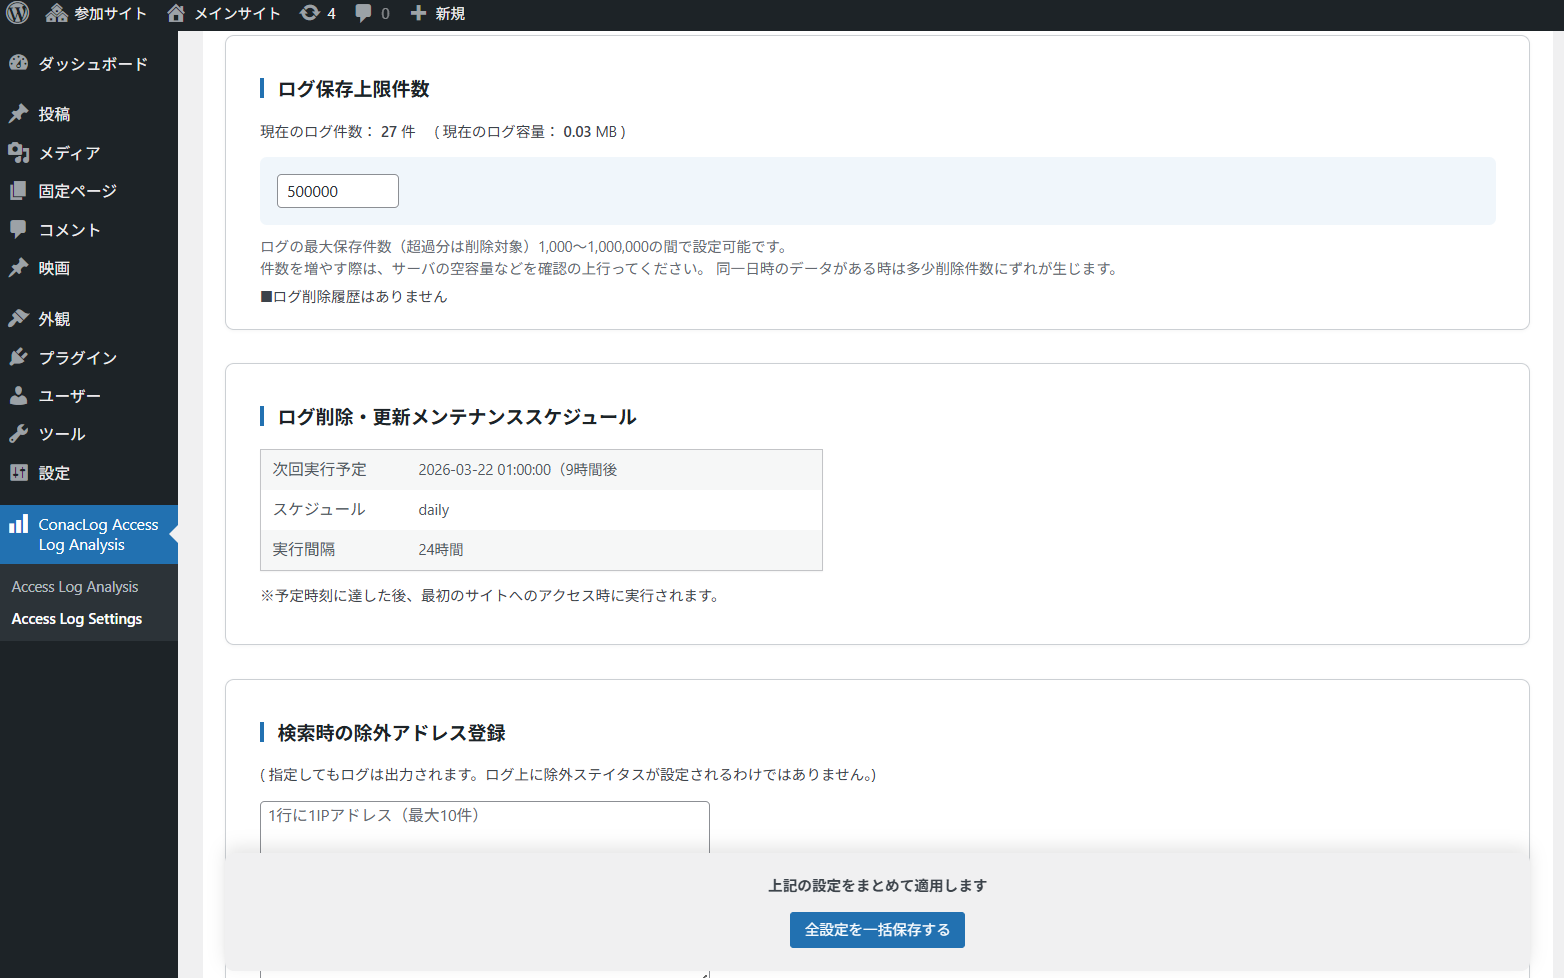Viewport: 1564px width, 978px height.
Task: Open the updates icon showing 4
Action: 310,13
